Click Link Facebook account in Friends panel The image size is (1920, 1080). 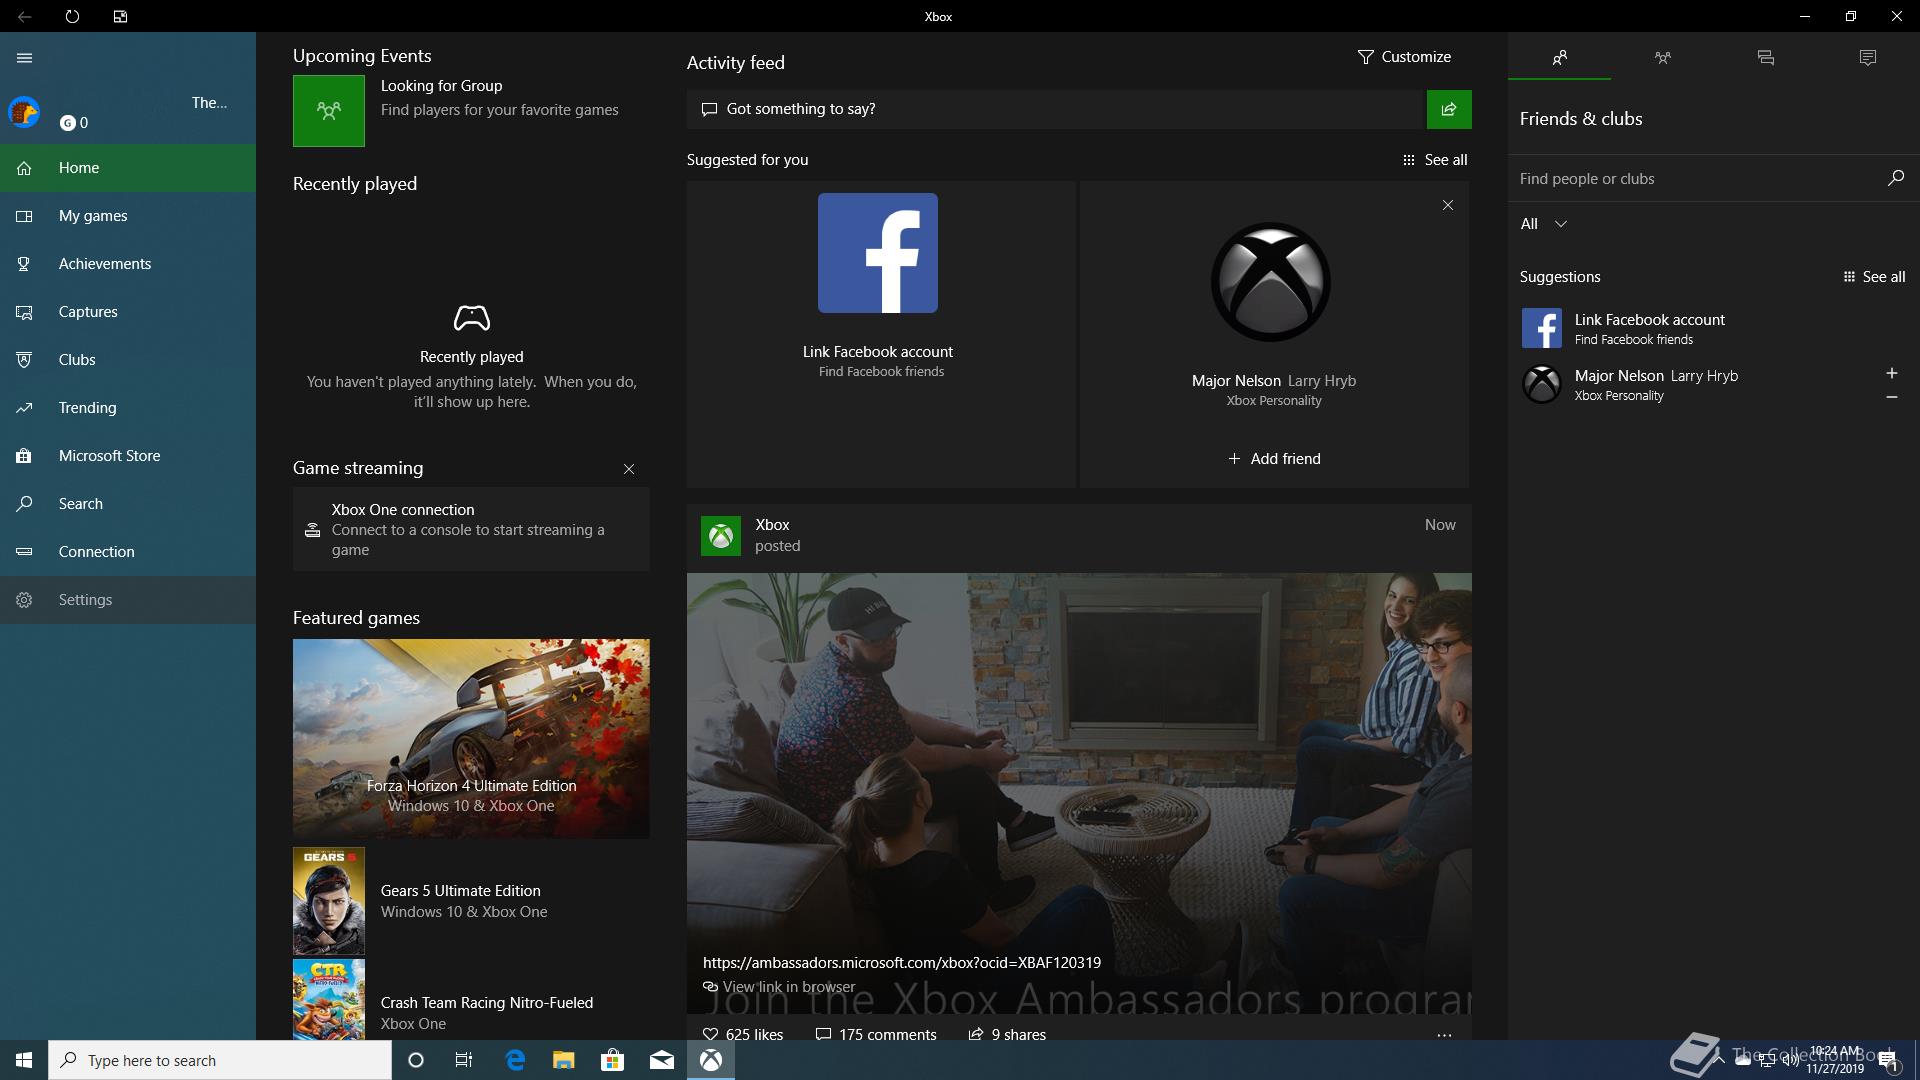coord(1714,328)
